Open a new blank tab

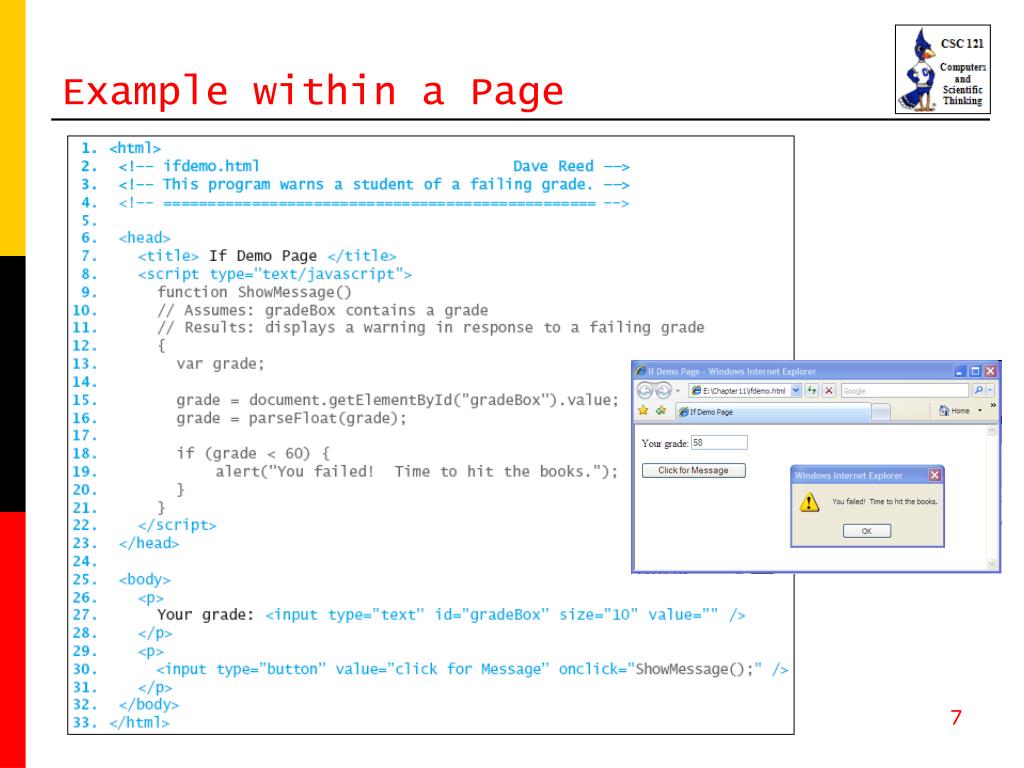881,412
